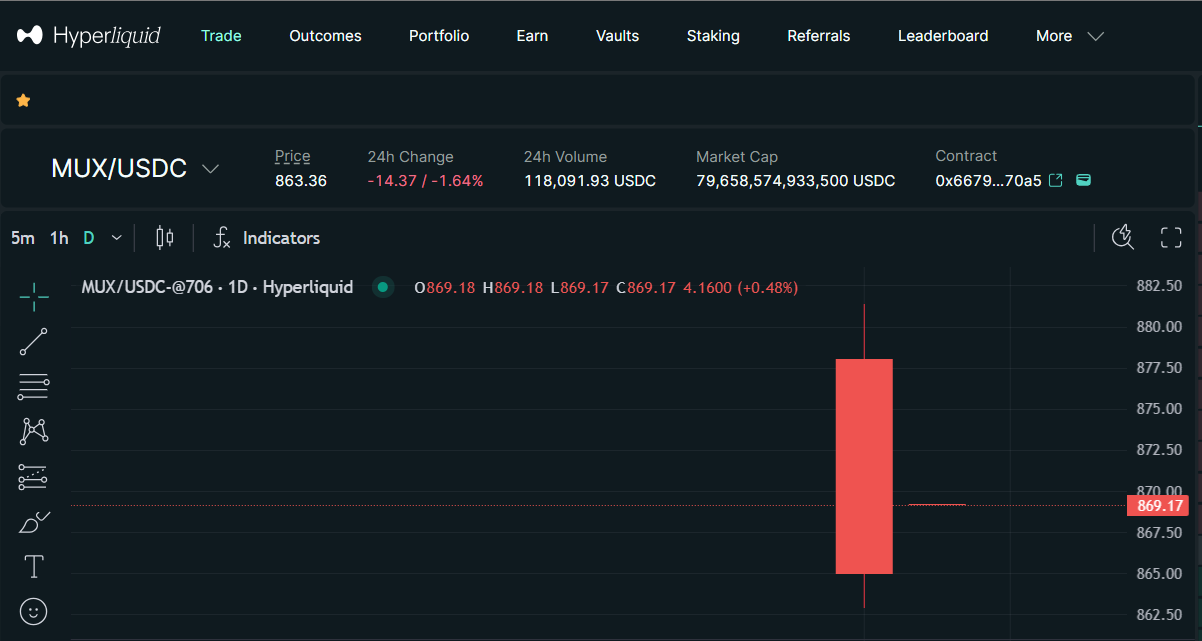View the Leaderboard page
1202x641 pixels.
click(x=943, y=36)
